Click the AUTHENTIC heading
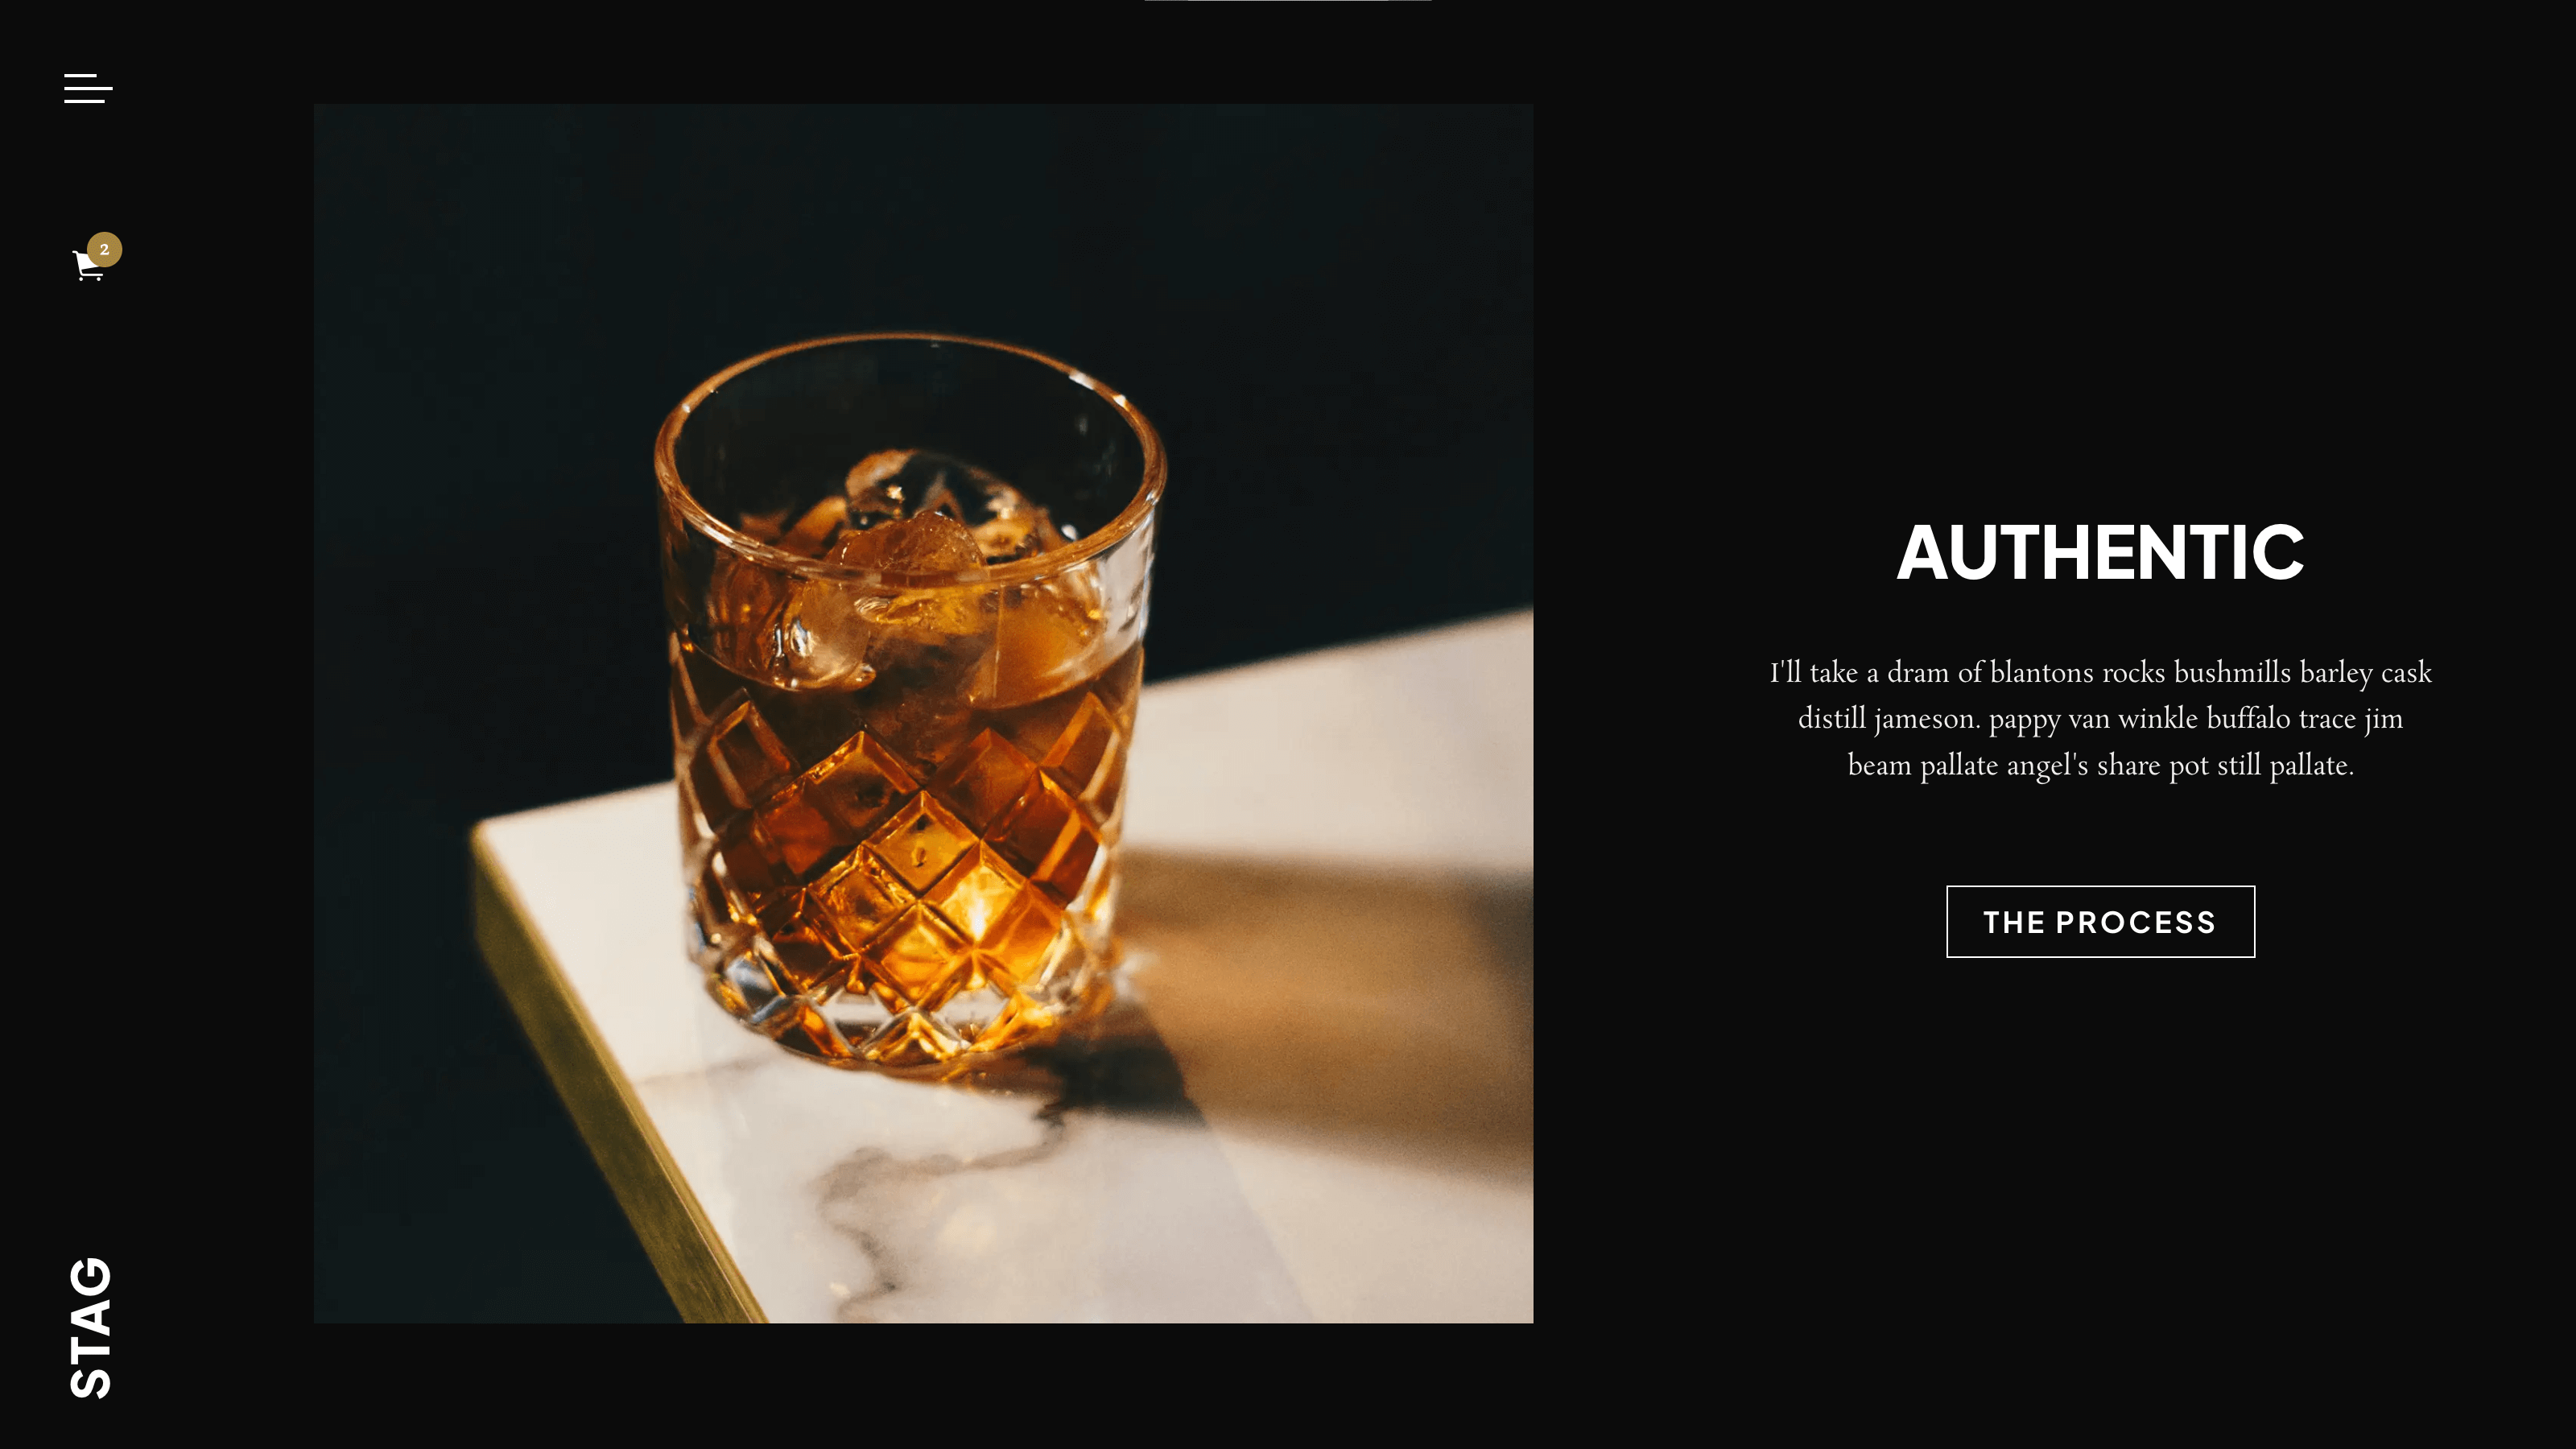Image resolution: width=2576 pixels, height=1449 pixels. pos(2100,552)
